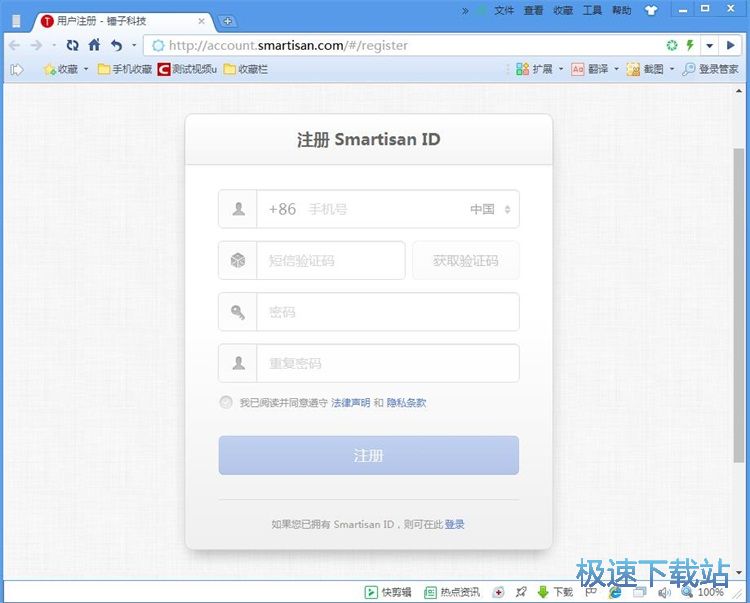750x603 pixels.
Task: Click the mobile phone icon left of tabs
Action: tap(16, 21)
